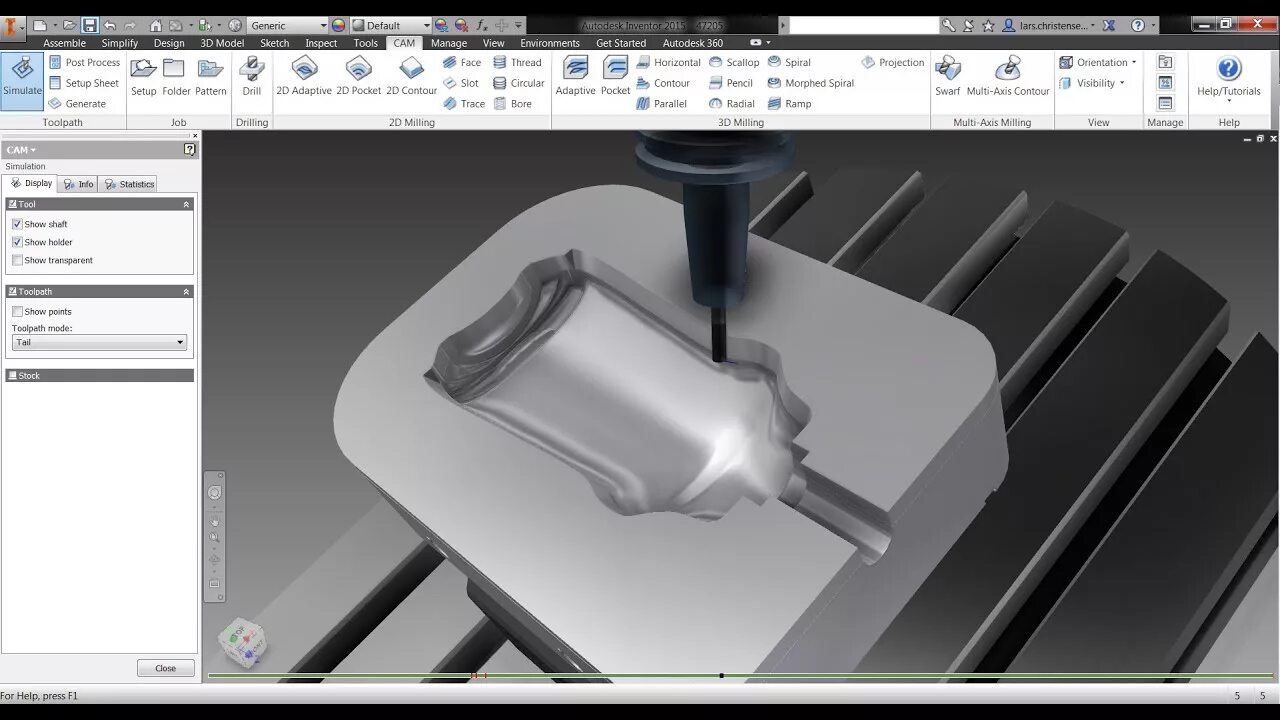Choose the 2D Adaptive milling strategy
Image resolution: width=1280 pixels, height=720 pixels.
pos(304,78)
